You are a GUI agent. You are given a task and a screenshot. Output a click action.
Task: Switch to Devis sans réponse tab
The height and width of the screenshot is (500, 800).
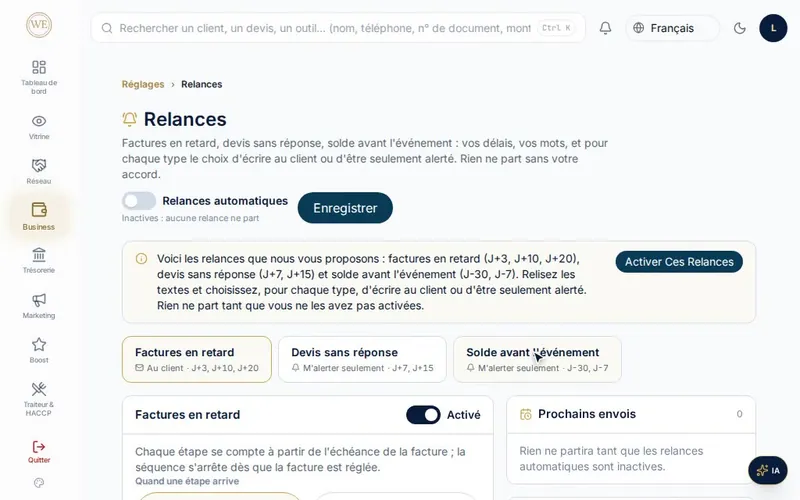tap(362, 359)
